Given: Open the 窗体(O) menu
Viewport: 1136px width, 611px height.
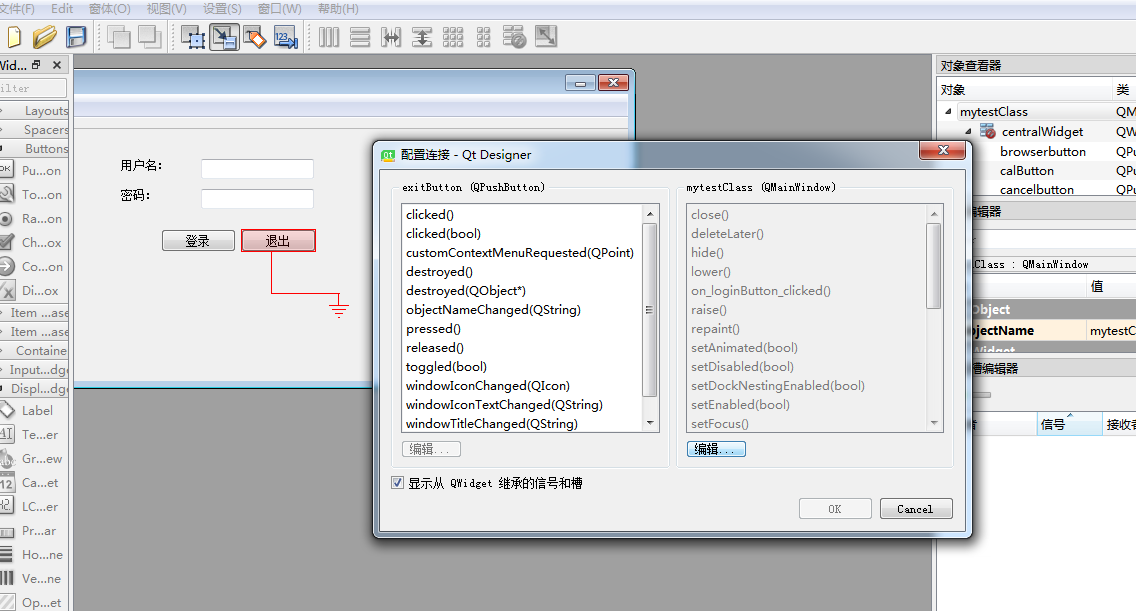Looking at the screenshot, I should [109, 9].
